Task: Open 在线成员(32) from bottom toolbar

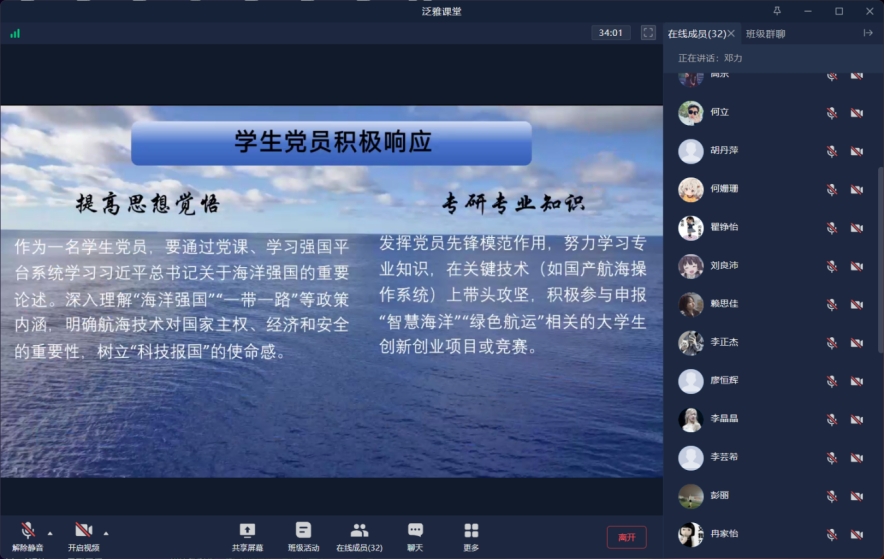Action: click(x=359, y=531)
